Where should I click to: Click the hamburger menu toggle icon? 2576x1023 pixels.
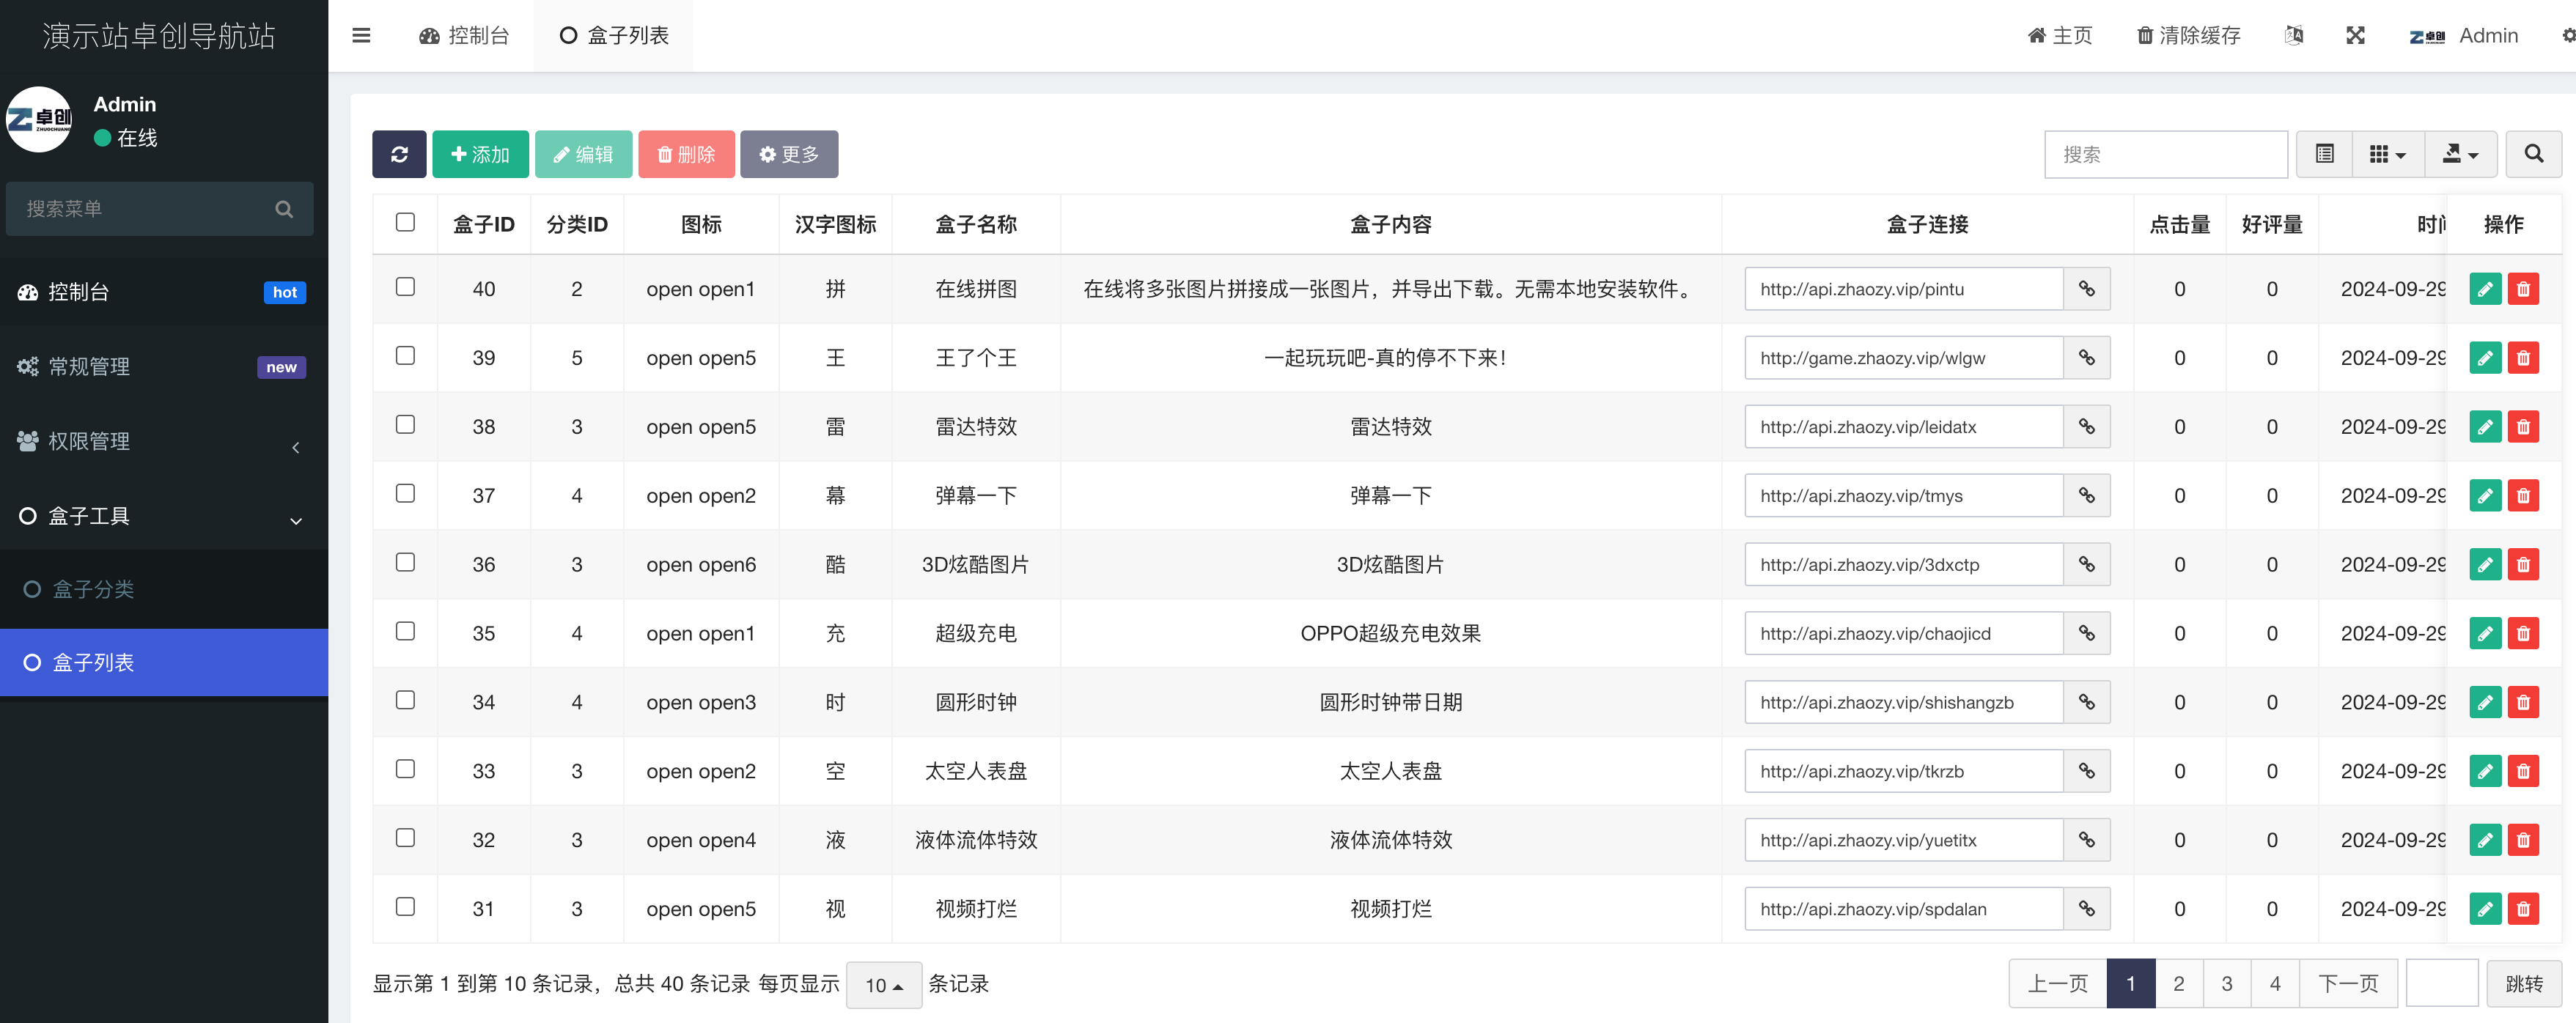click(362, 36)
